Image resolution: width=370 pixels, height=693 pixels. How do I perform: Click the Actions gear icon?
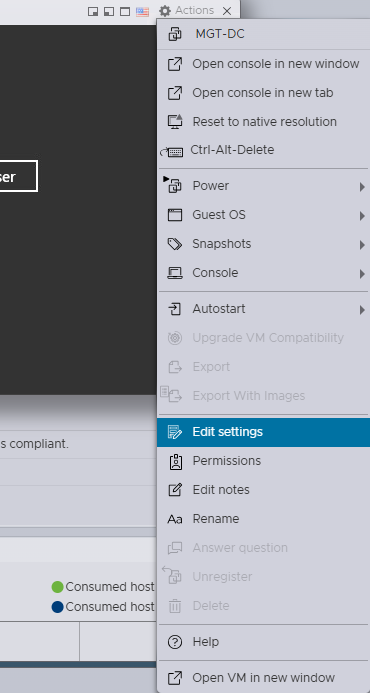click(x=165, y=11)
